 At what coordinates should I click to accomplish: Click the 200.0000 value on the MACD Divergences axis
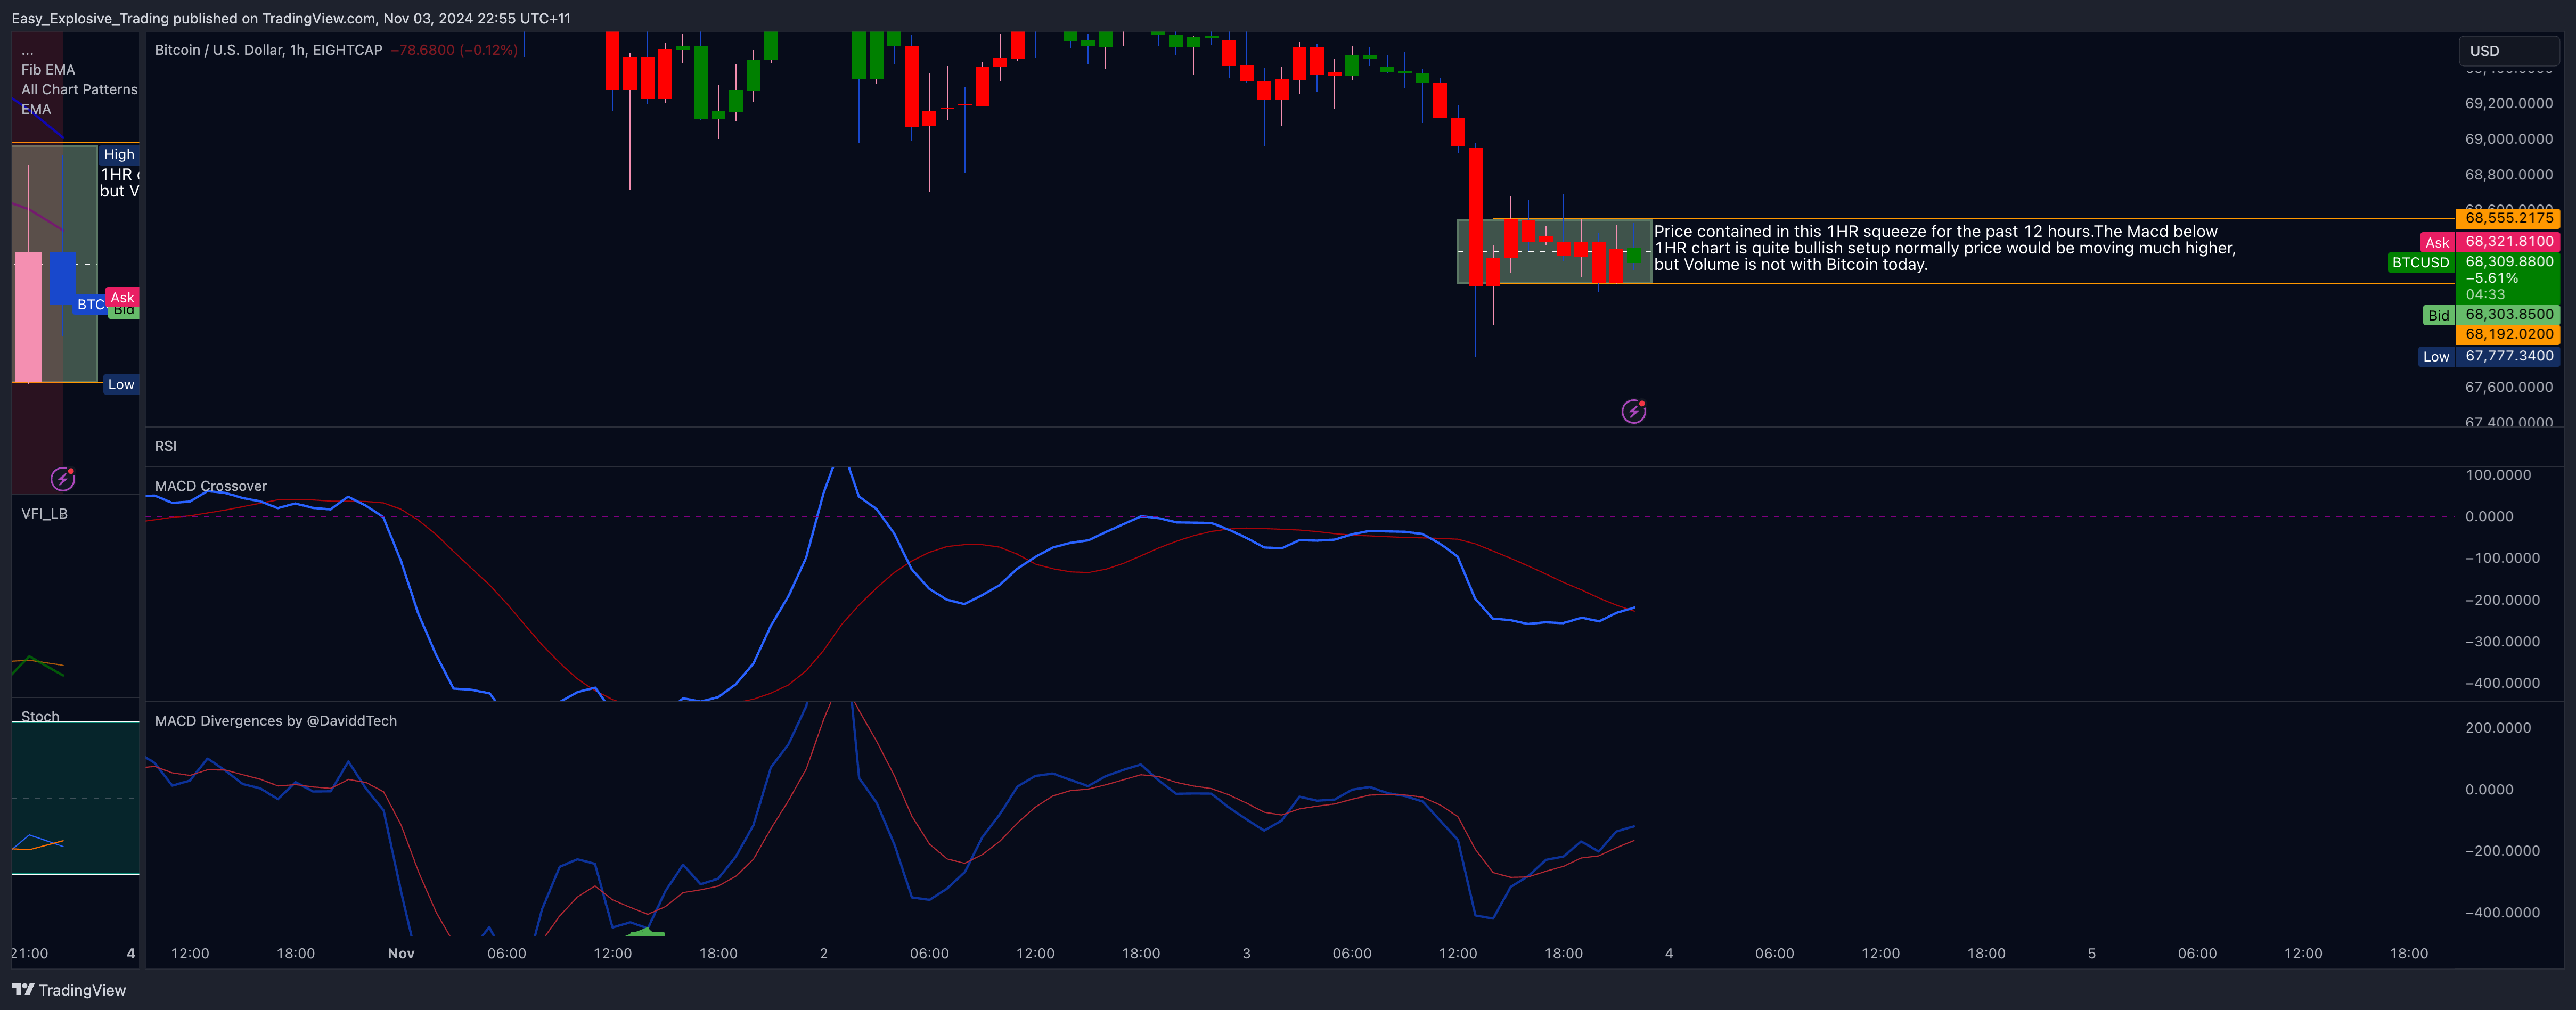[2498, 728]
